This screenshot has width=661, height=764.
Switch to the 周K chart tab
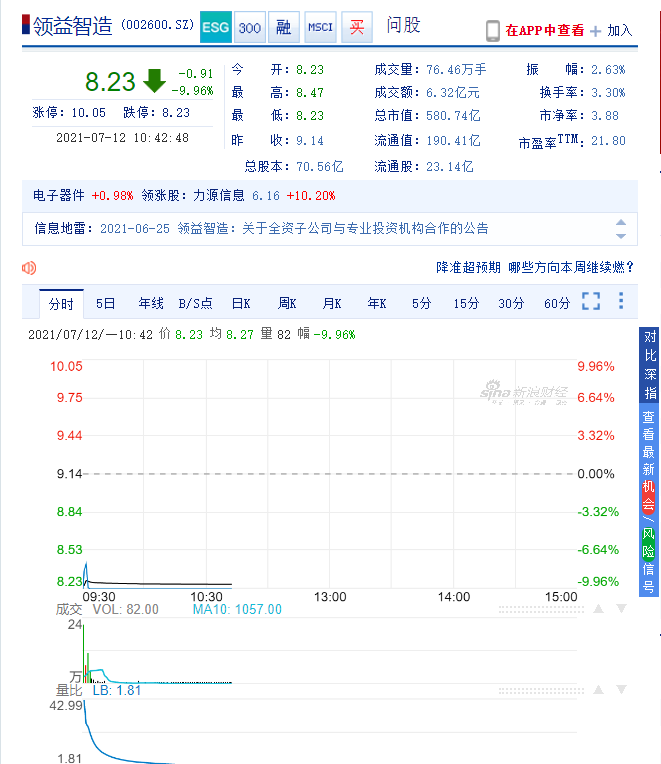(x=287, y=304)
